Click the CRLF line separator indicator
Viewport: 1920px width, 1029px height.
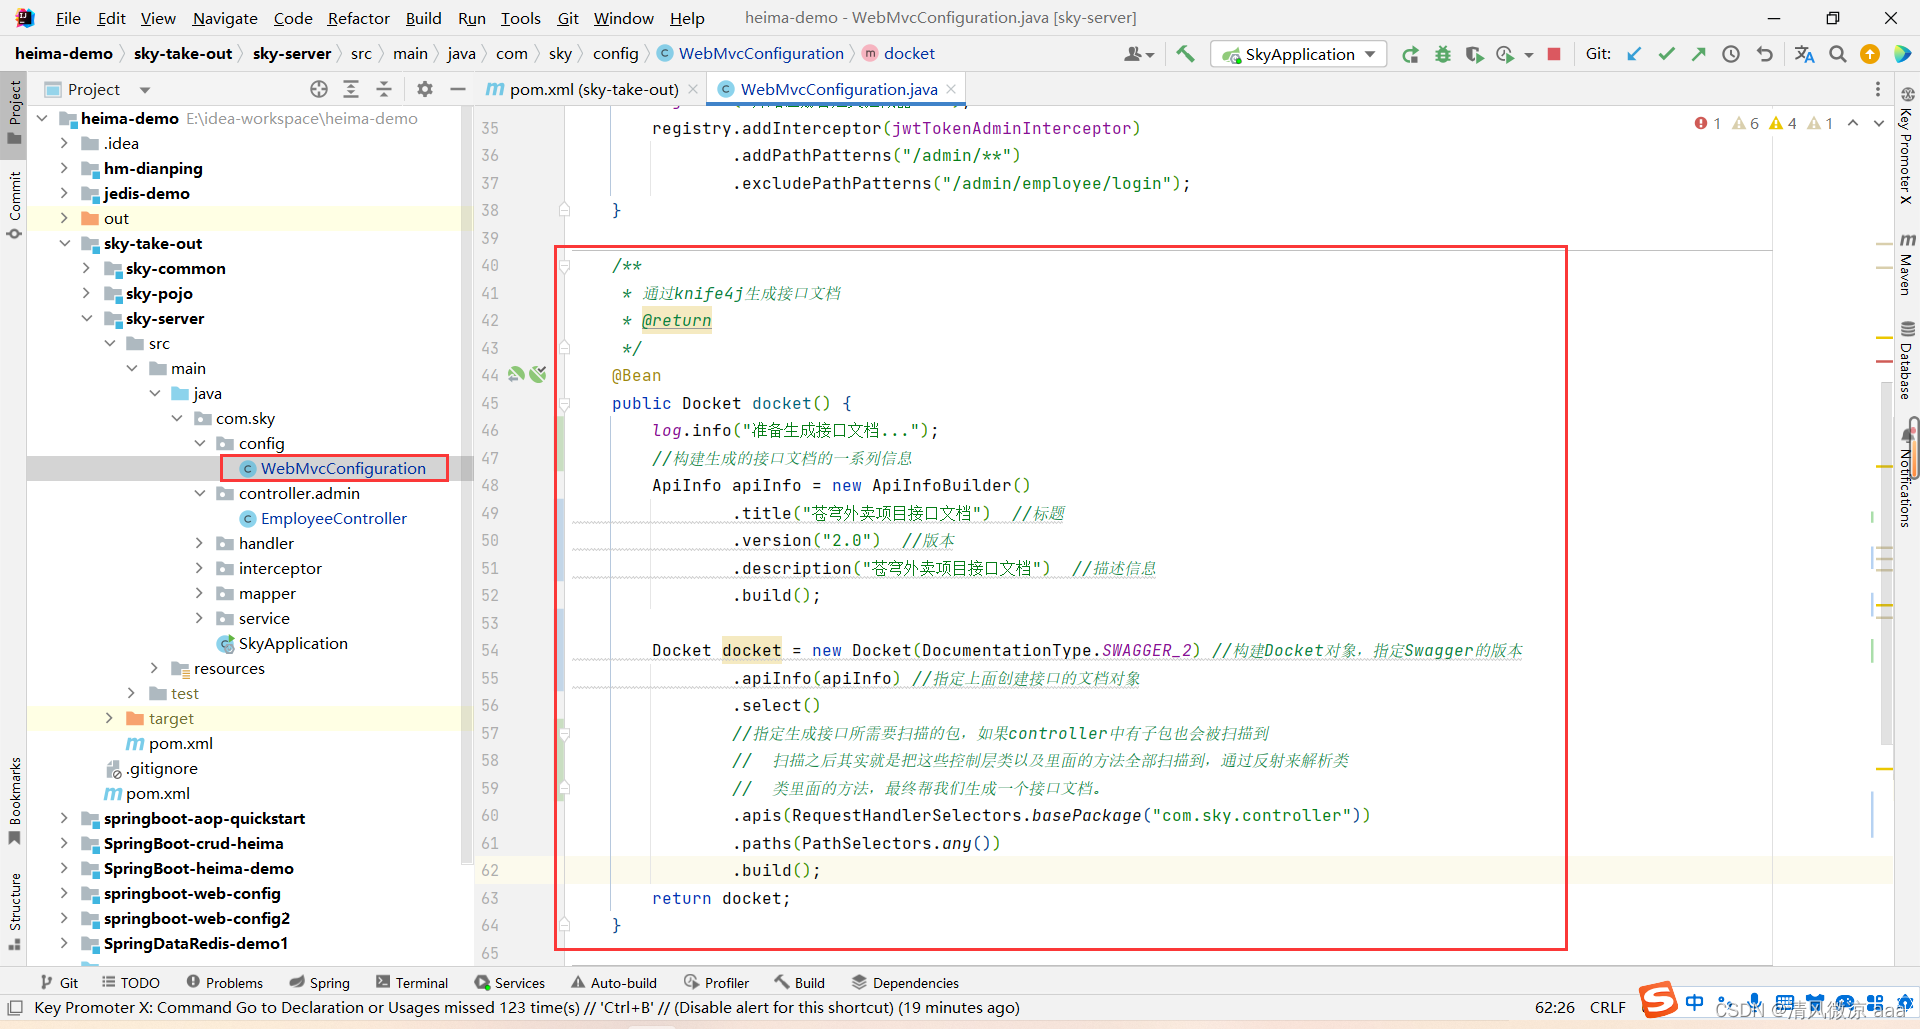pyautogui.click(x=1608, y=1007)
